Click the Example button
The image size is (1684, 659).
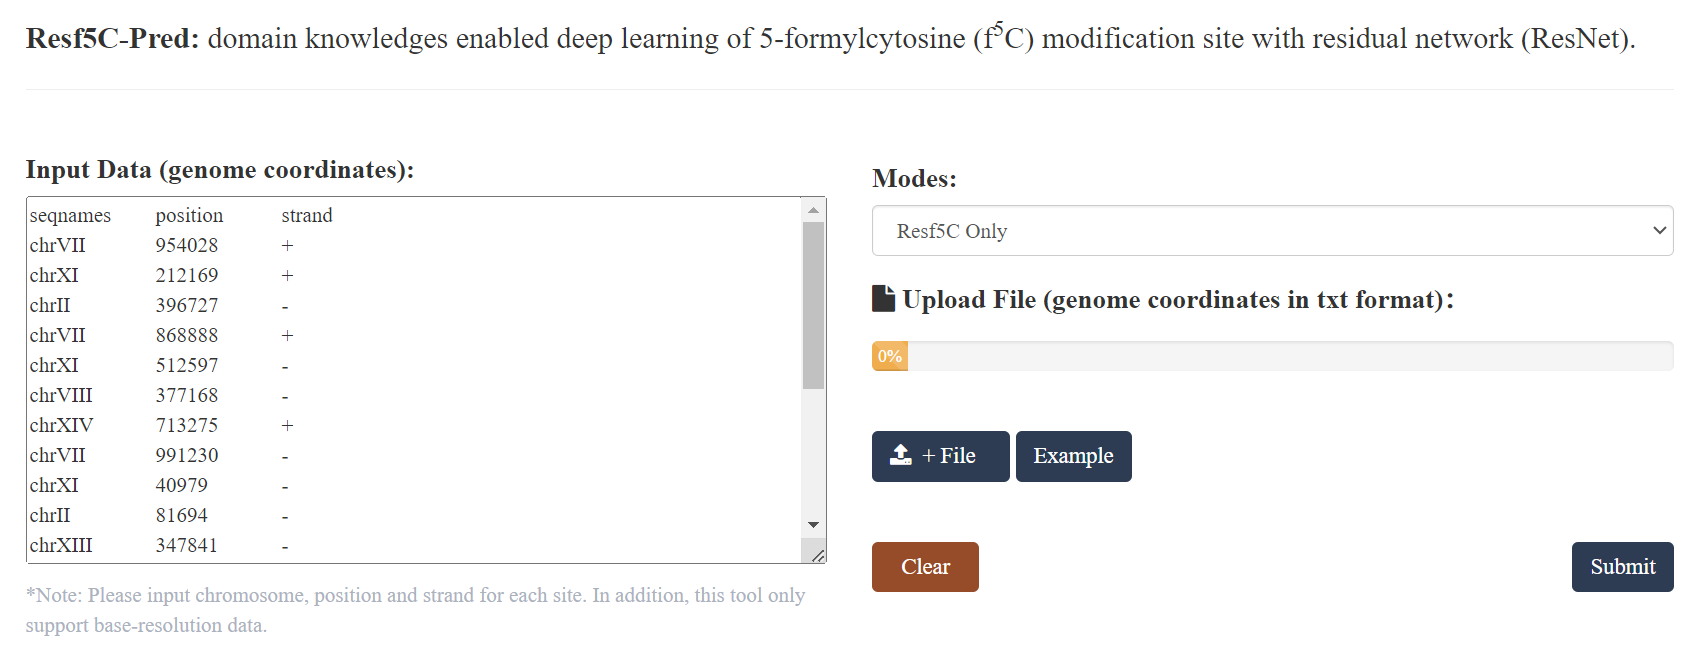click(1073, 456)
